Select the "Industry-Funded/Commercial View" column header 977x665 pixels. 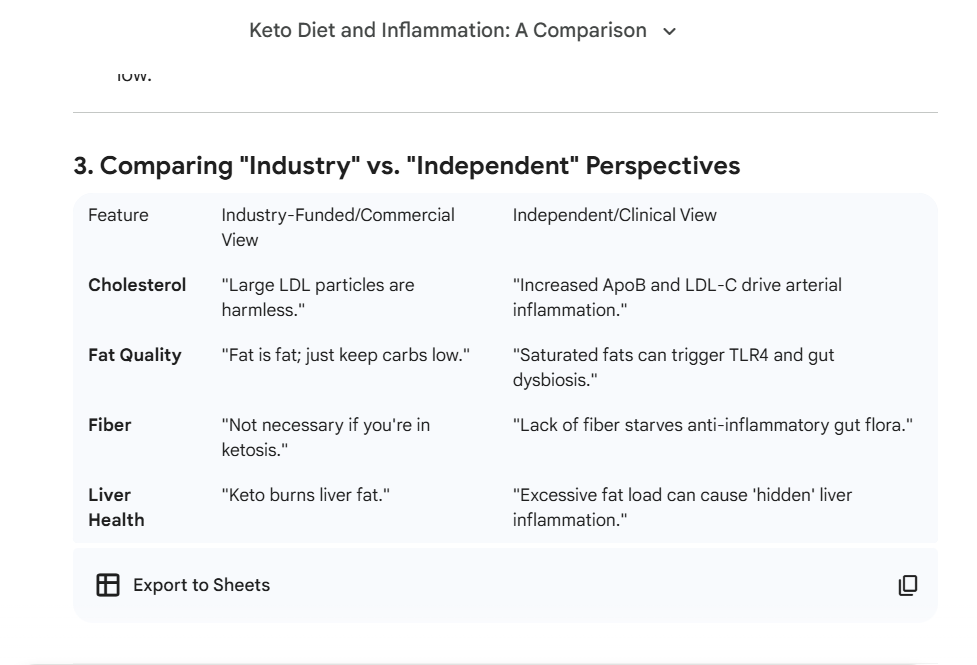point(337,227)
